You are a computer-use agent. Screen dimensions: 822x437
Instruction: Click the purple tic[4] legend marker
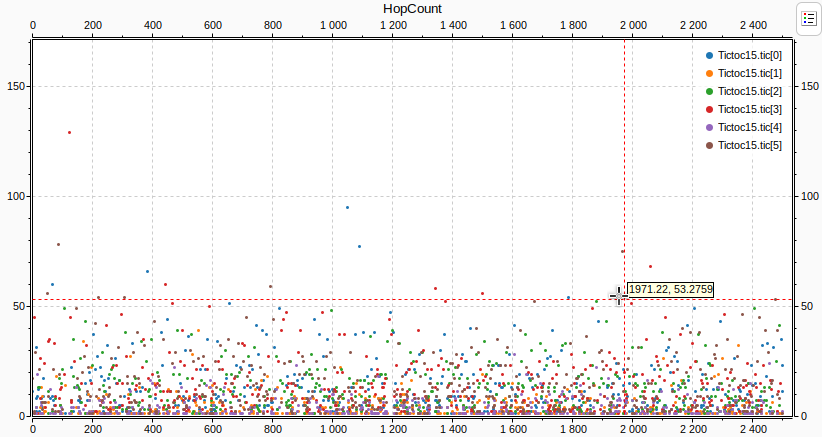pos(709,127)
